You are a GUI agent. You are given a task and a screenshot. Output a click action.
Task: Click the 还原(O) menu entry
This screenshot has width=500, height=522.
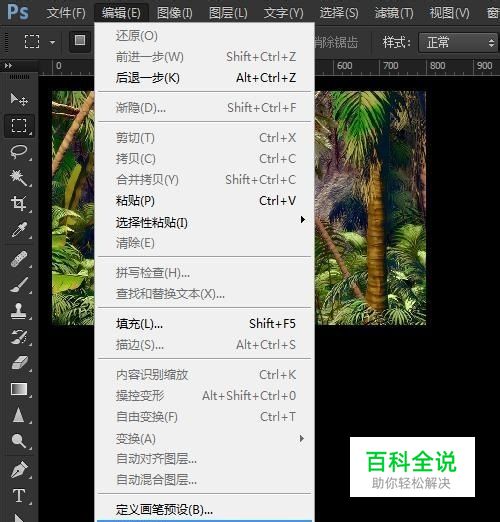pyautogui.click(x=205, y=36)
